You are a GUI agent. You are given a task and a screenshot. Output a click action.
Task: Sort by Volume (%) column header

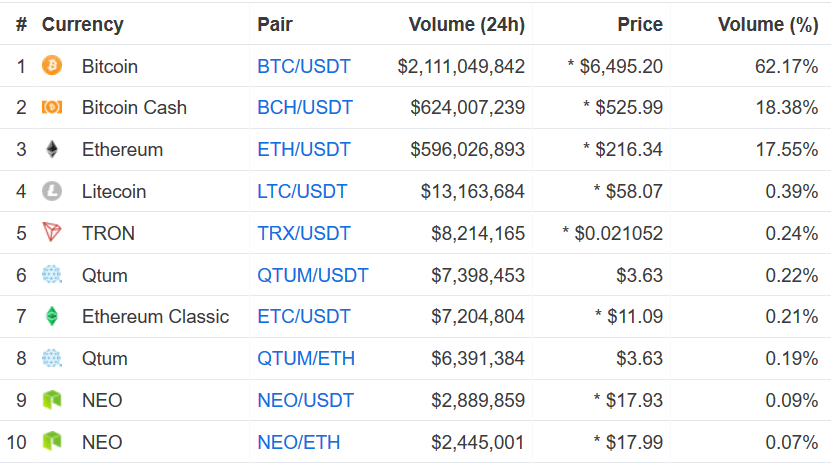768,24
